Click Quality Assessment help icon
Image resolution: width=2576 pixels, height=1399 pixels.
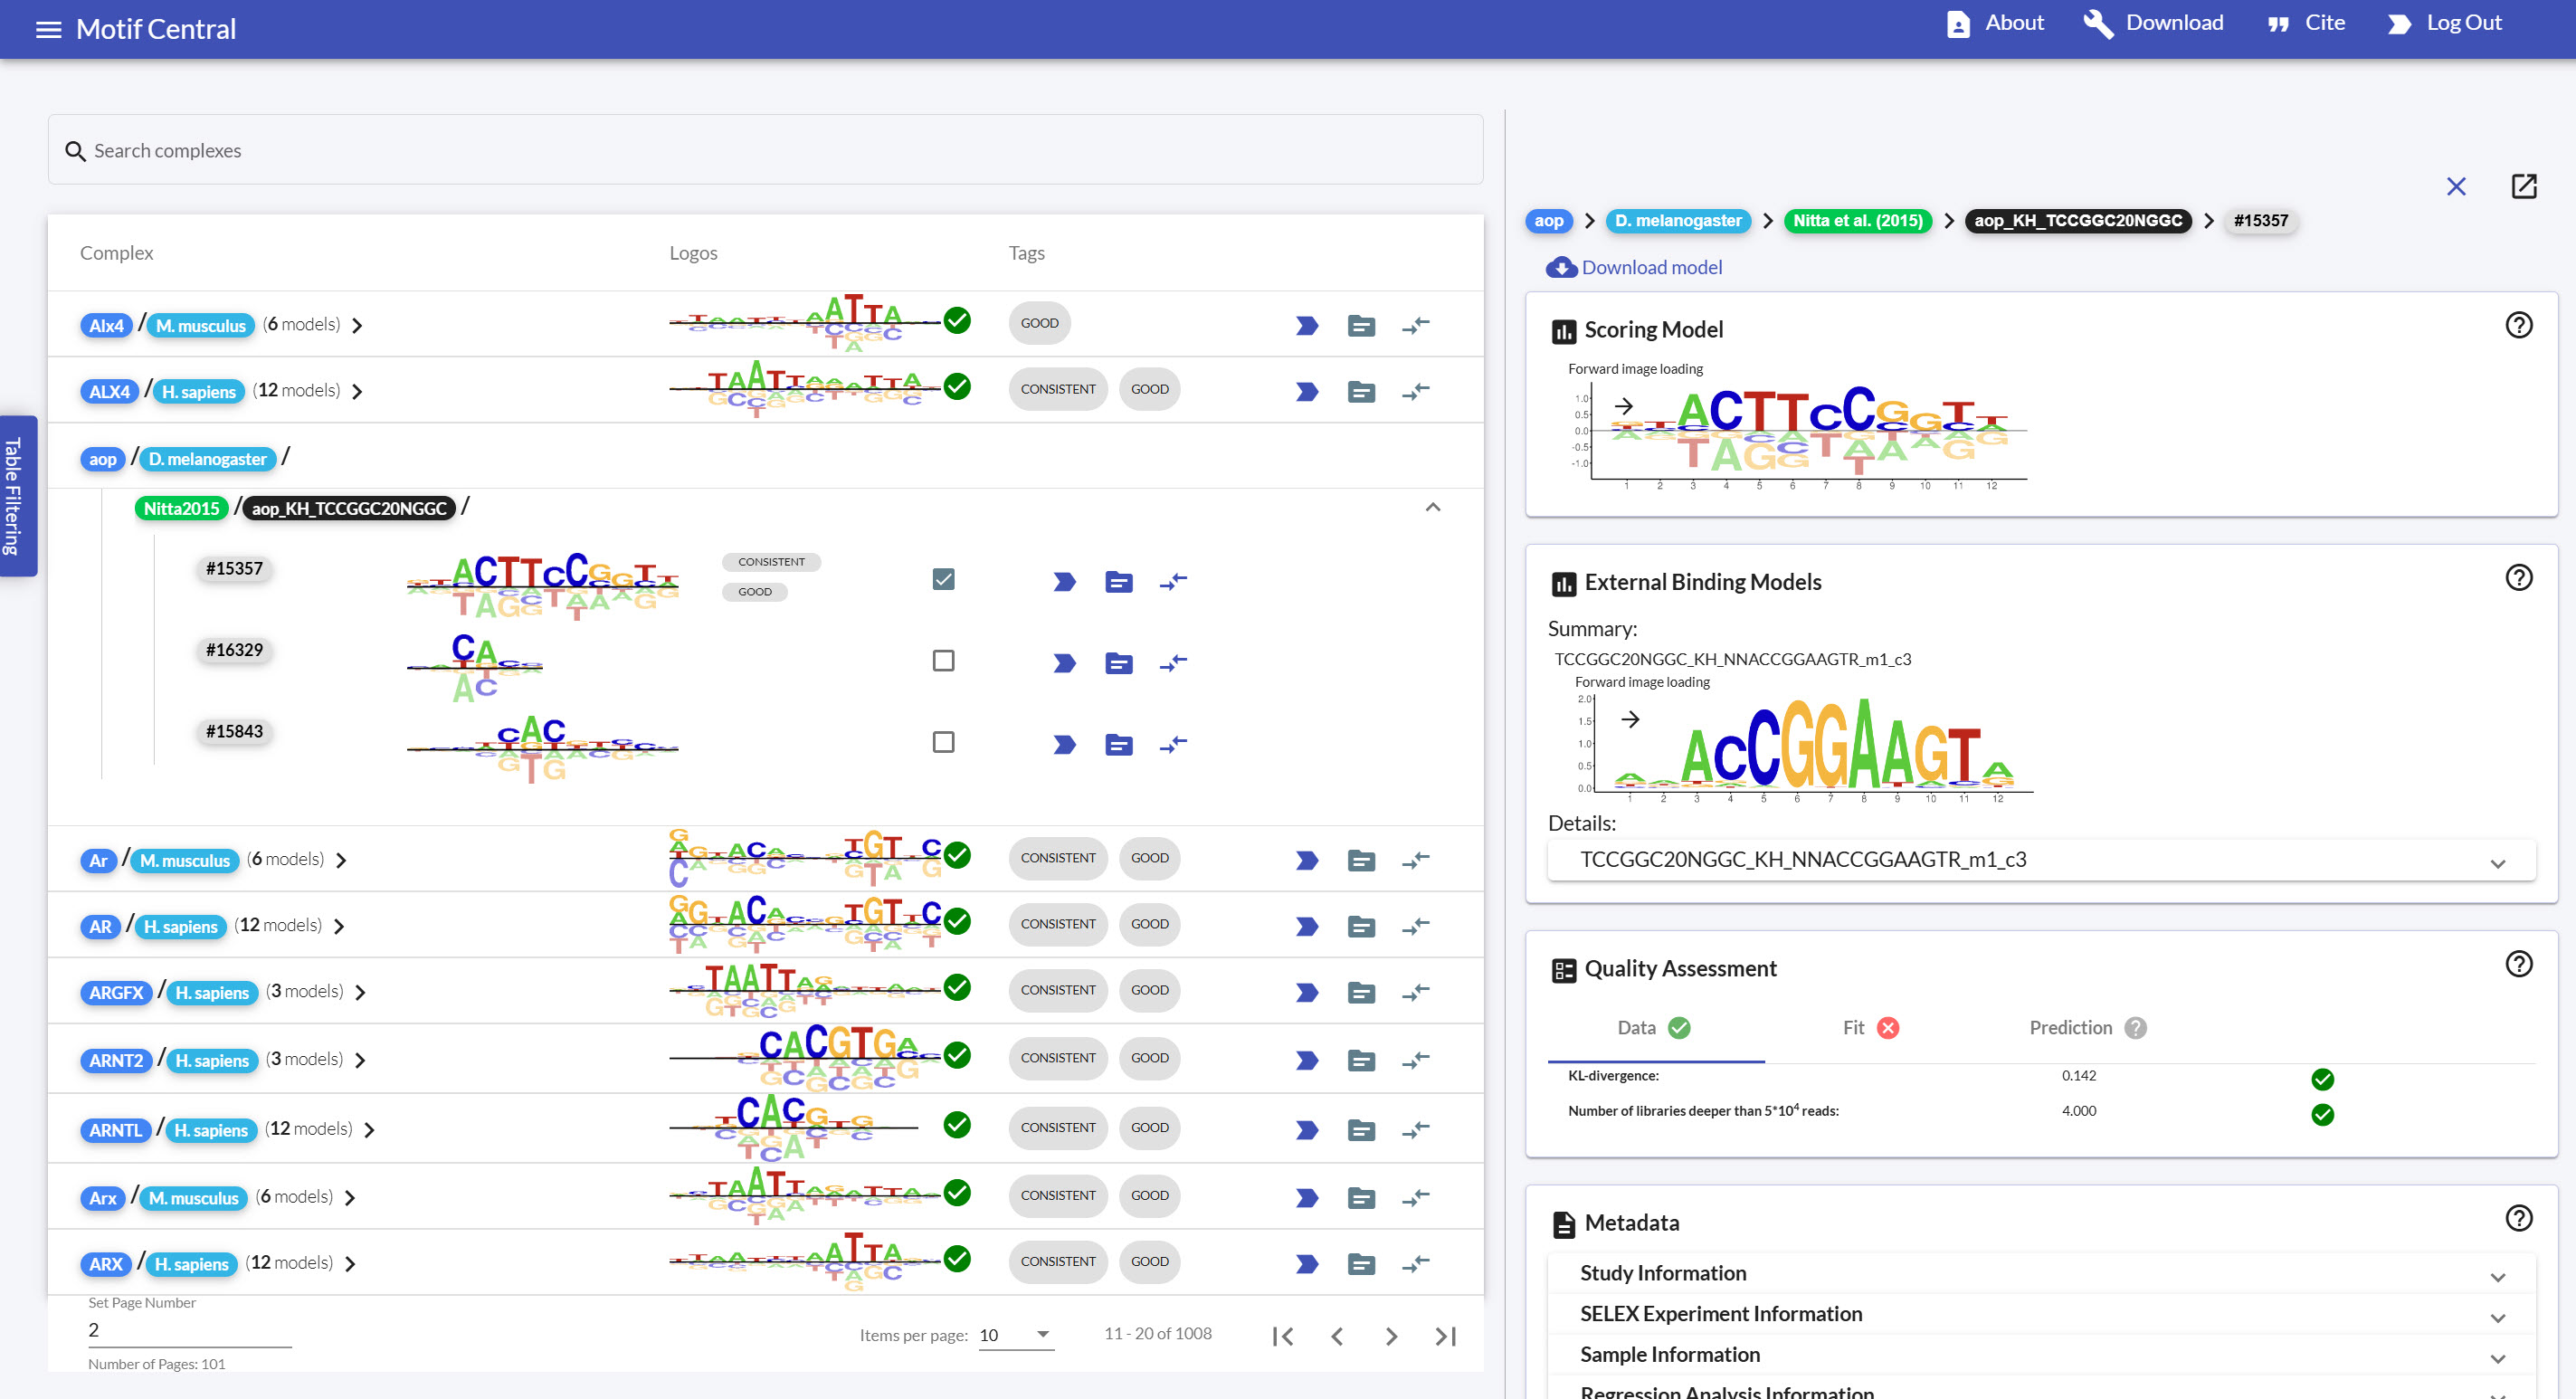(x=2518, y=963)
